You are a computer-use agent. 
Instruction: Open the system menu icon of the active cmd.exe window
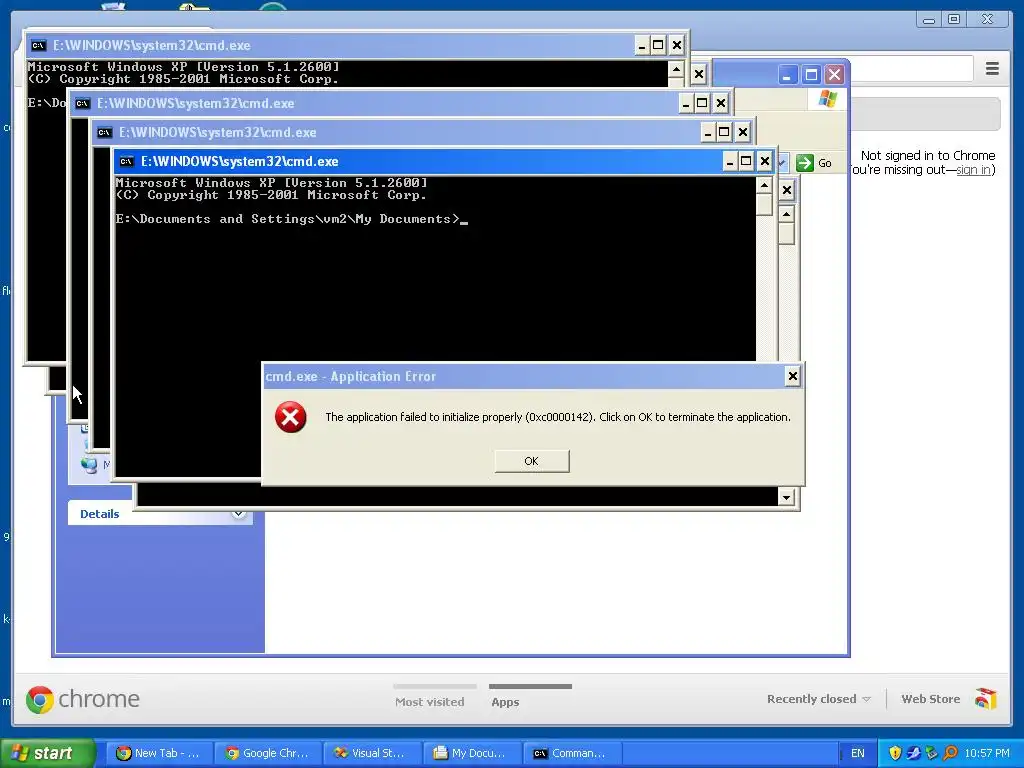coord(127,161)
